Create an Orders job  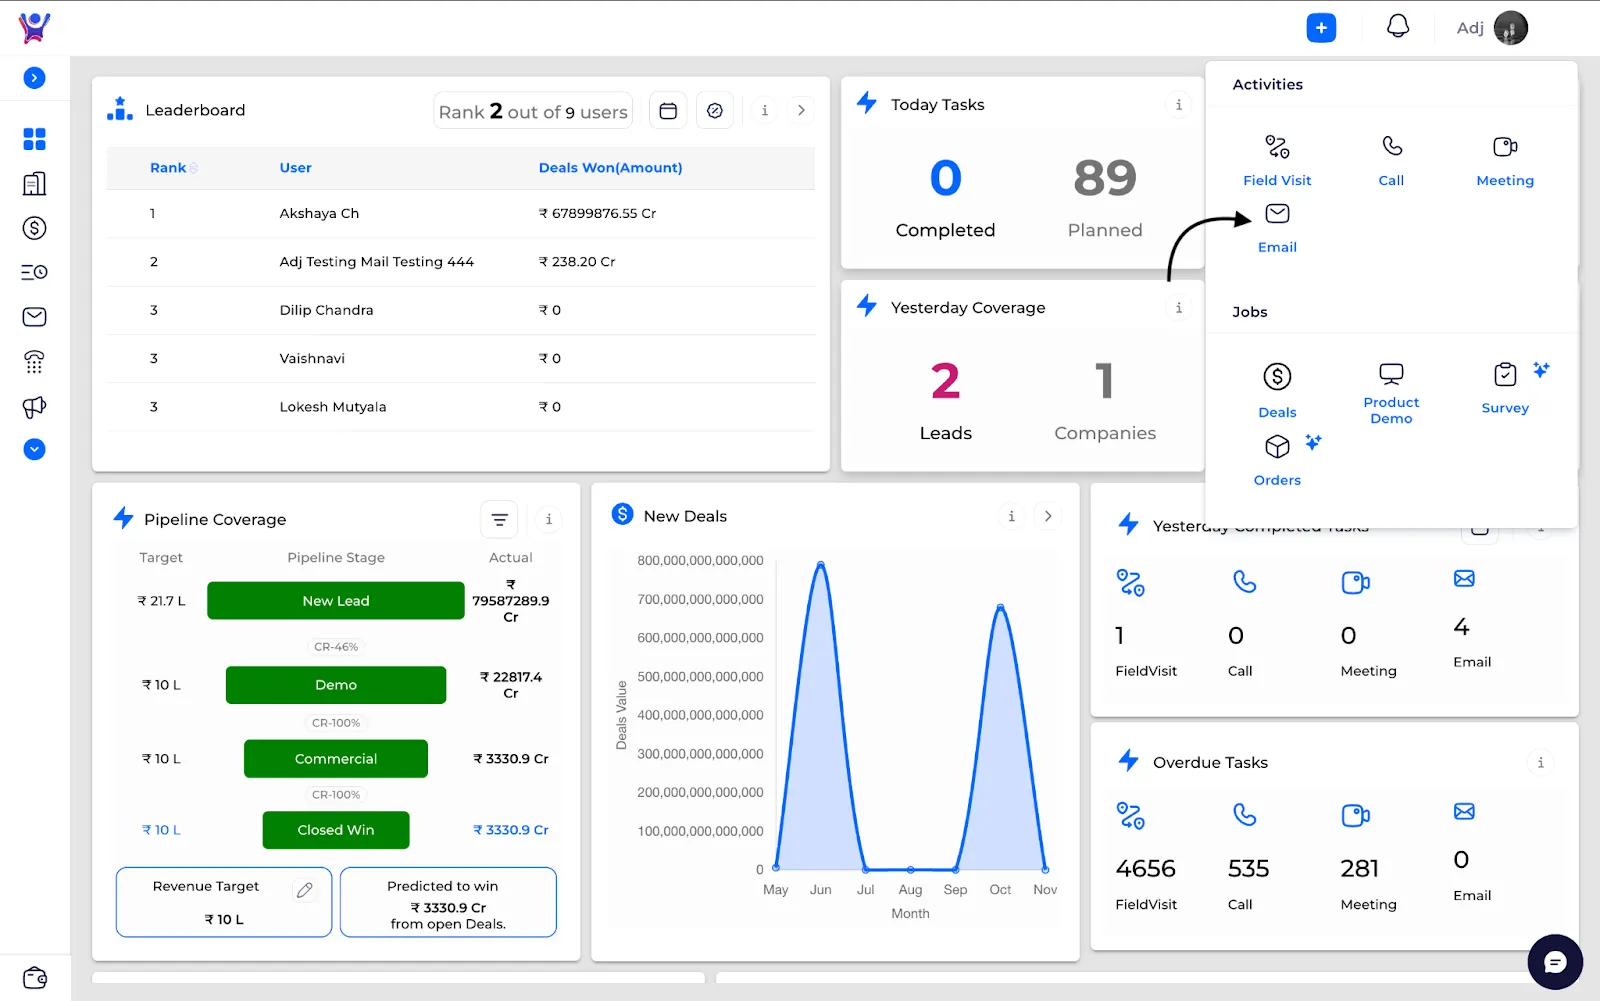(x=1277, y=460)
